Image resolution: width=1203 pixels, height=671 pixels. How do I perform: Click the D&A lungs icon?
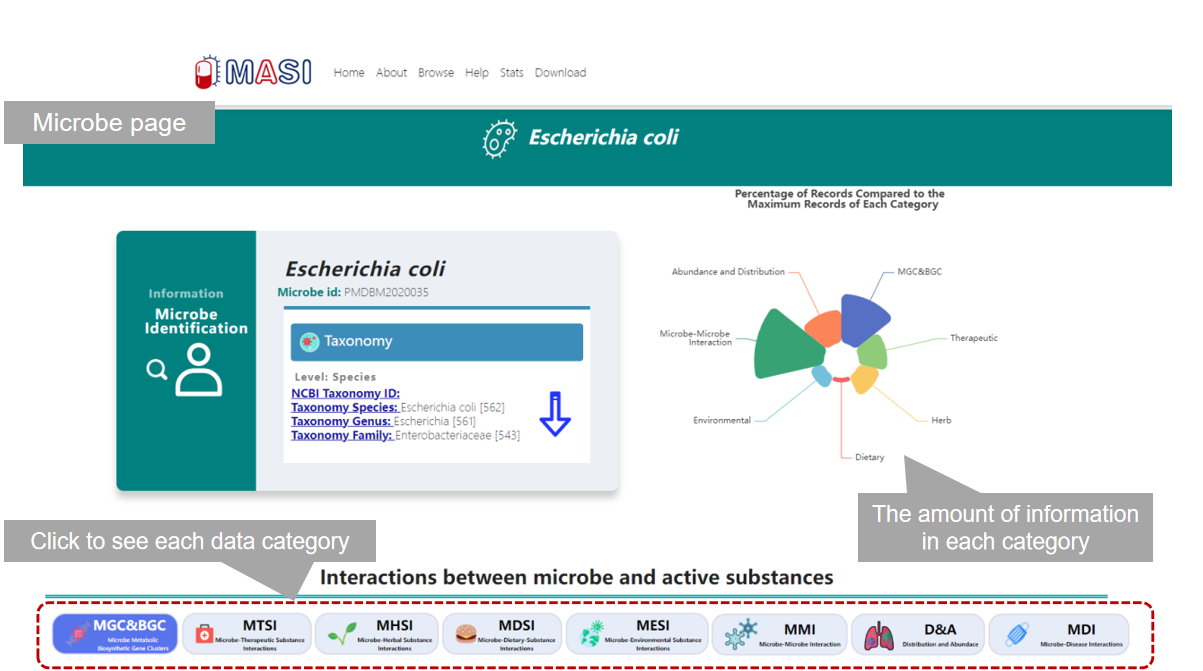click(879, 635)
